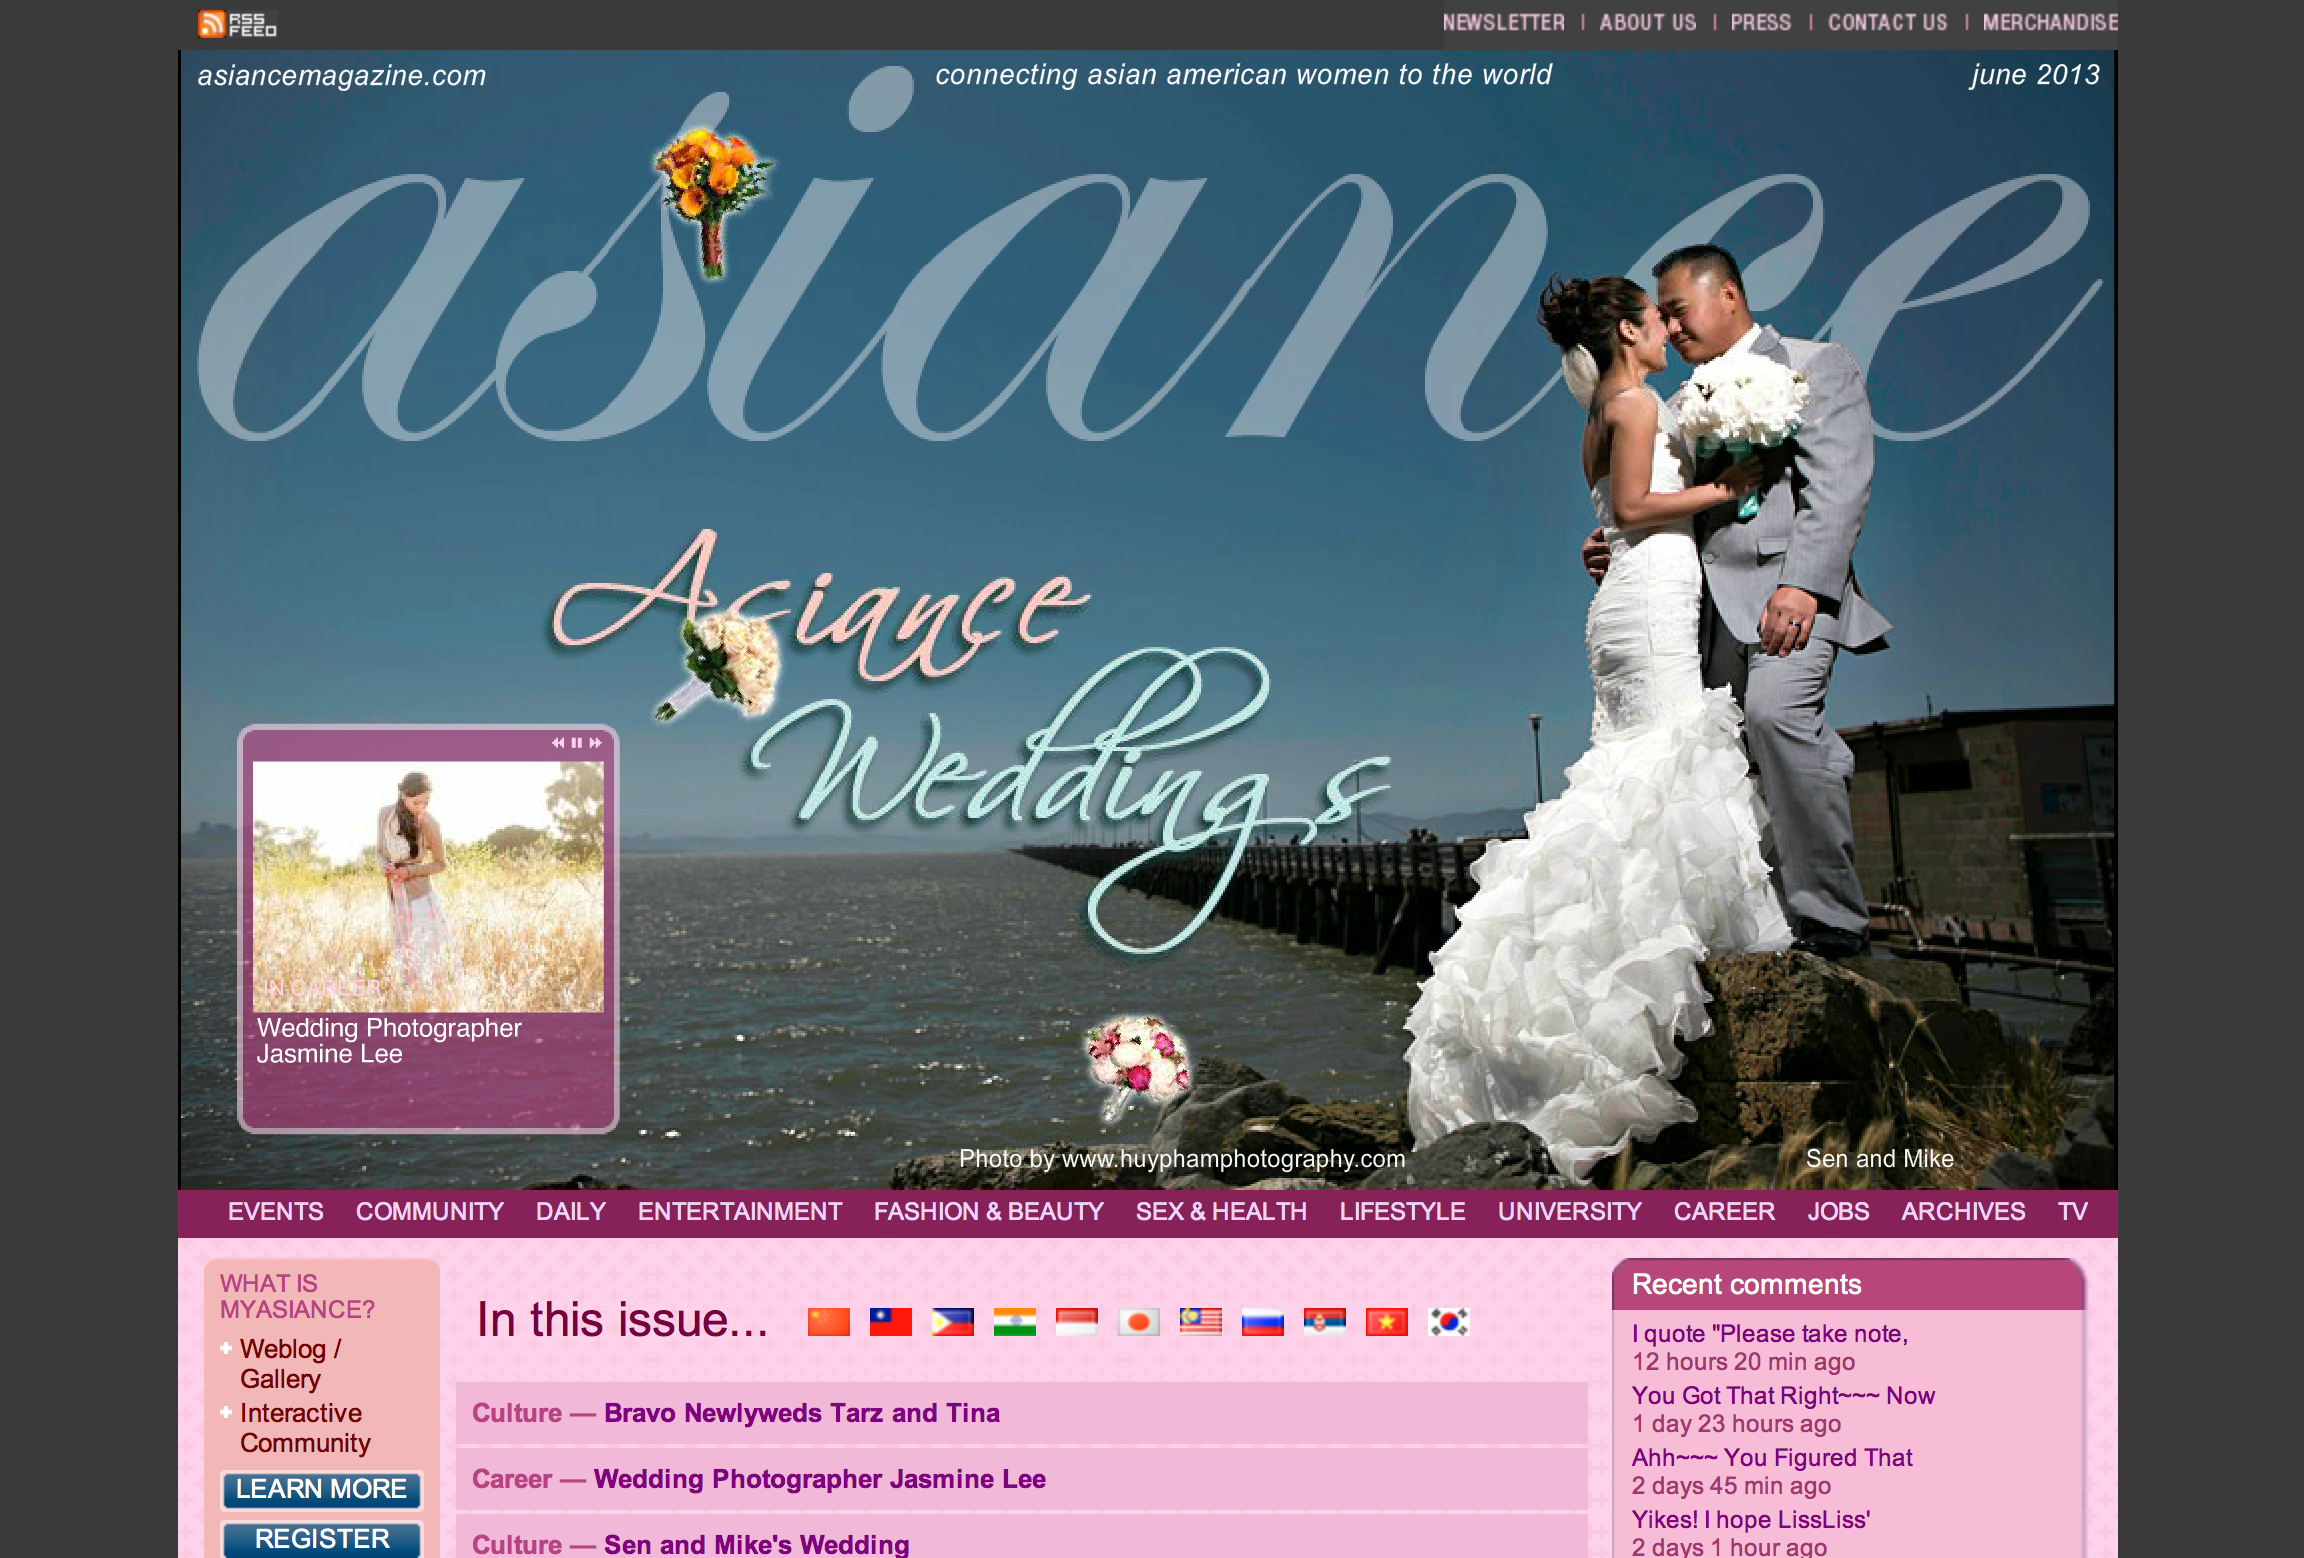This screenshot has width=2304, height=1558.
Task: Click the China flag icon
Action: point(828,1322)
